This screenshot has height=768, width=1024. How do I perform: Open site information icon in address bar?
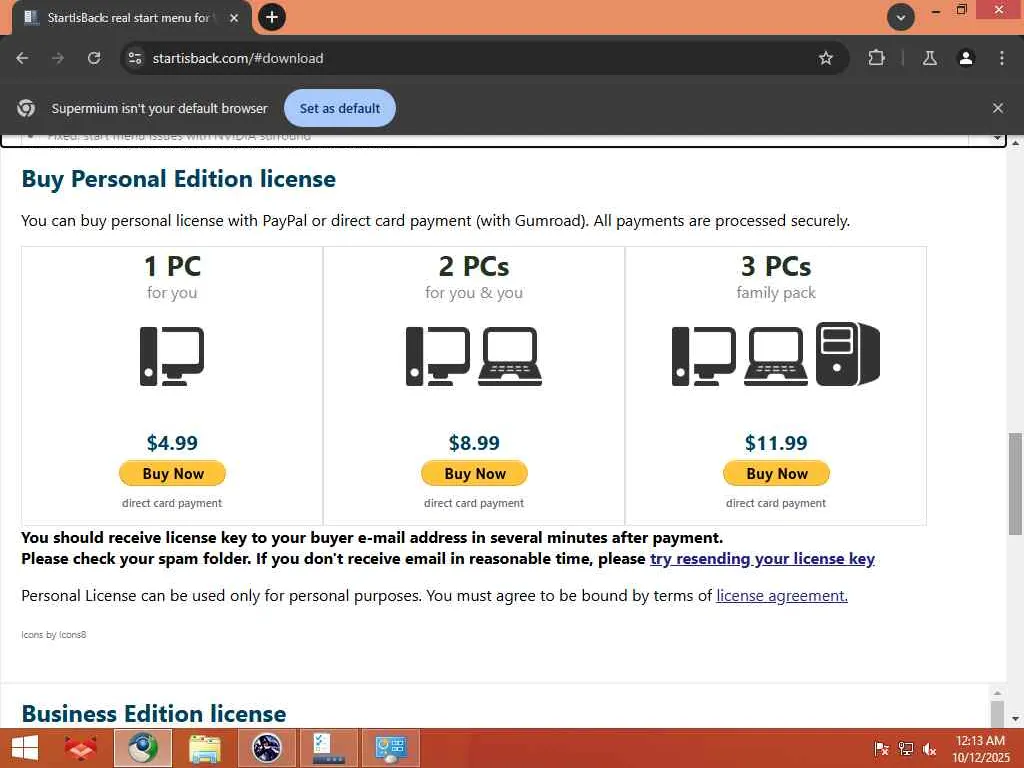point(135,58)
